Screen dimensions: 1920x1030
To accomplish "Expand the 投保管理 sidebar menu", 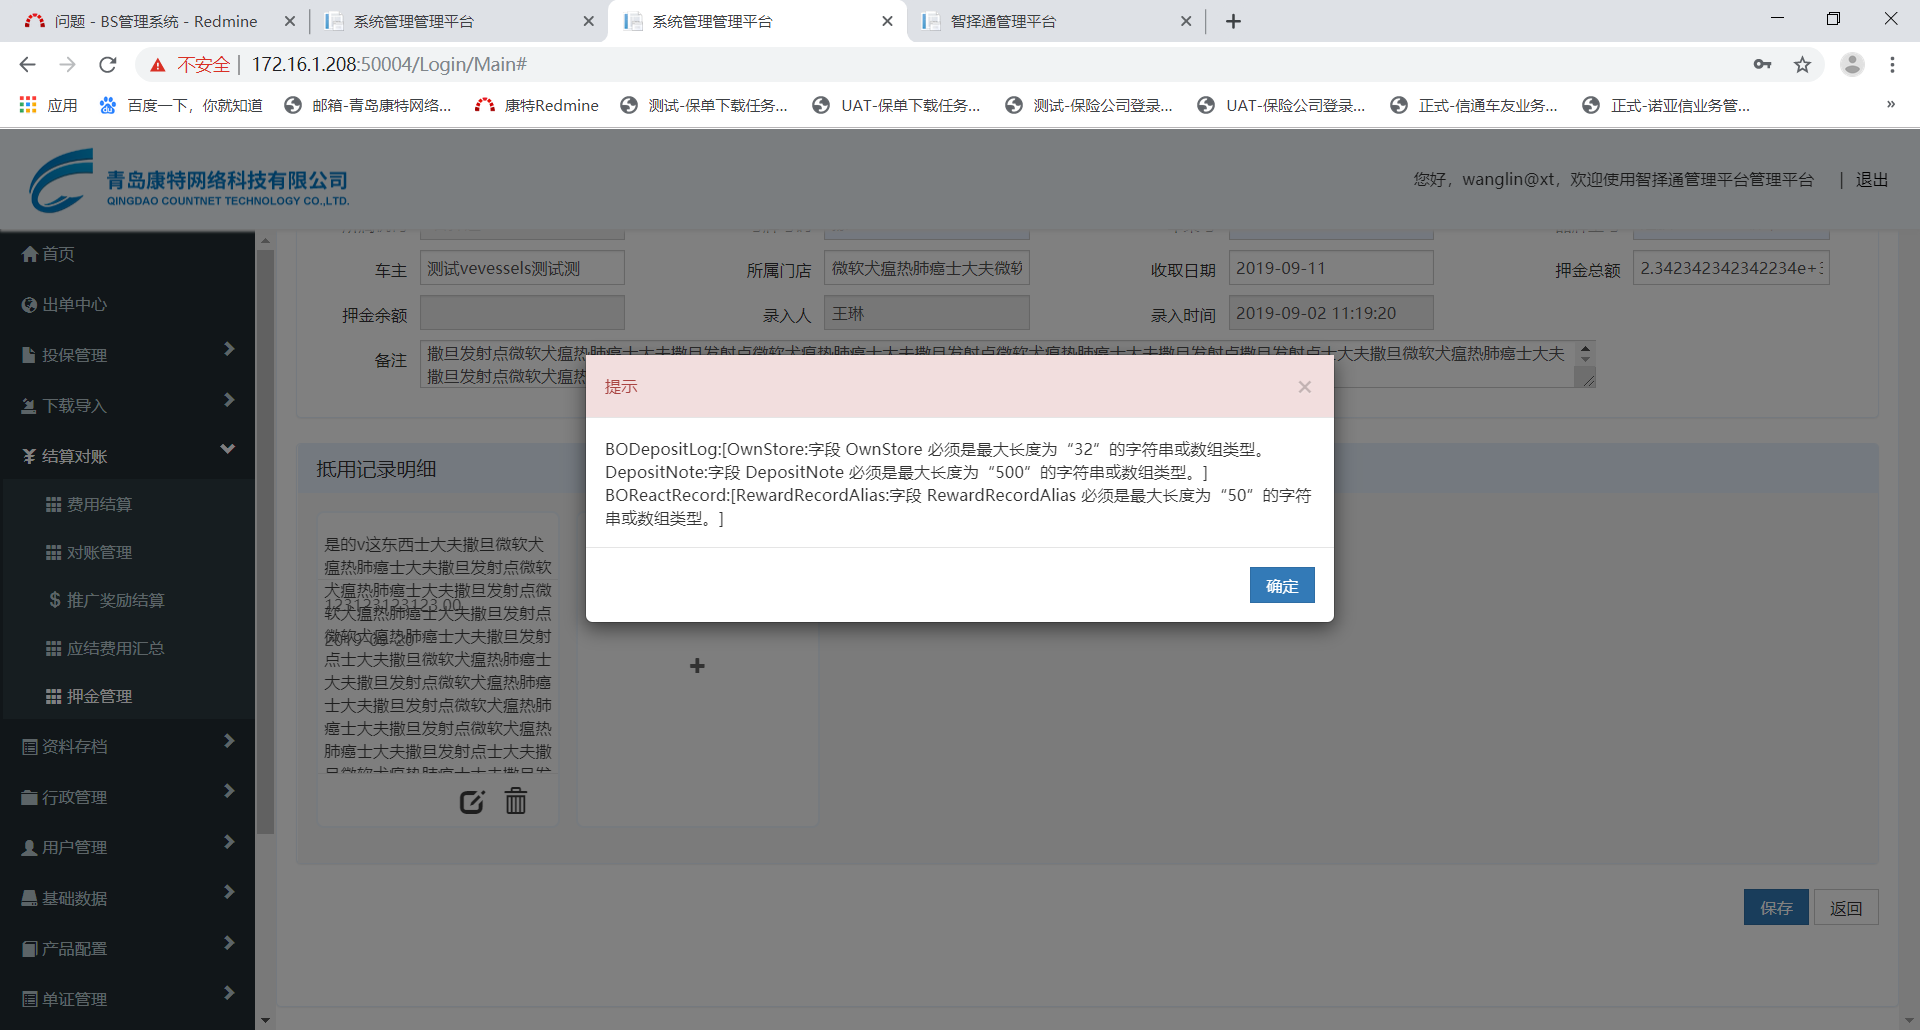I will (127, 354).
